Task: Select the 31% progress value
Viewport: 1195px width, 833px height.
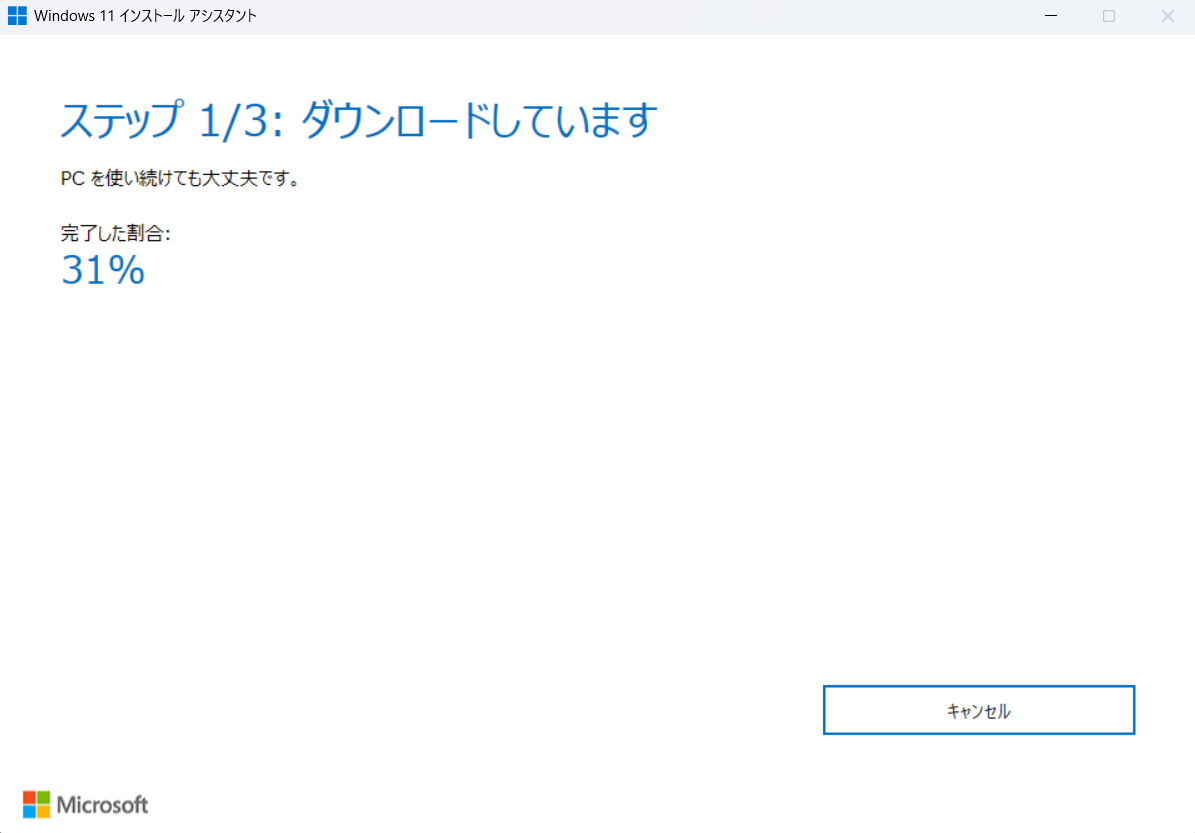Action: click(101, 269)
